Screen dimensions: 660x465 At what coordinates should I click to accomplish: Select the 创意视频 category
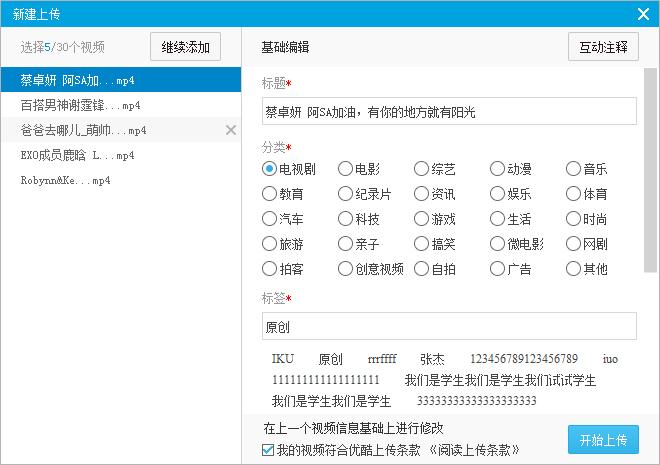click(345, 268)
